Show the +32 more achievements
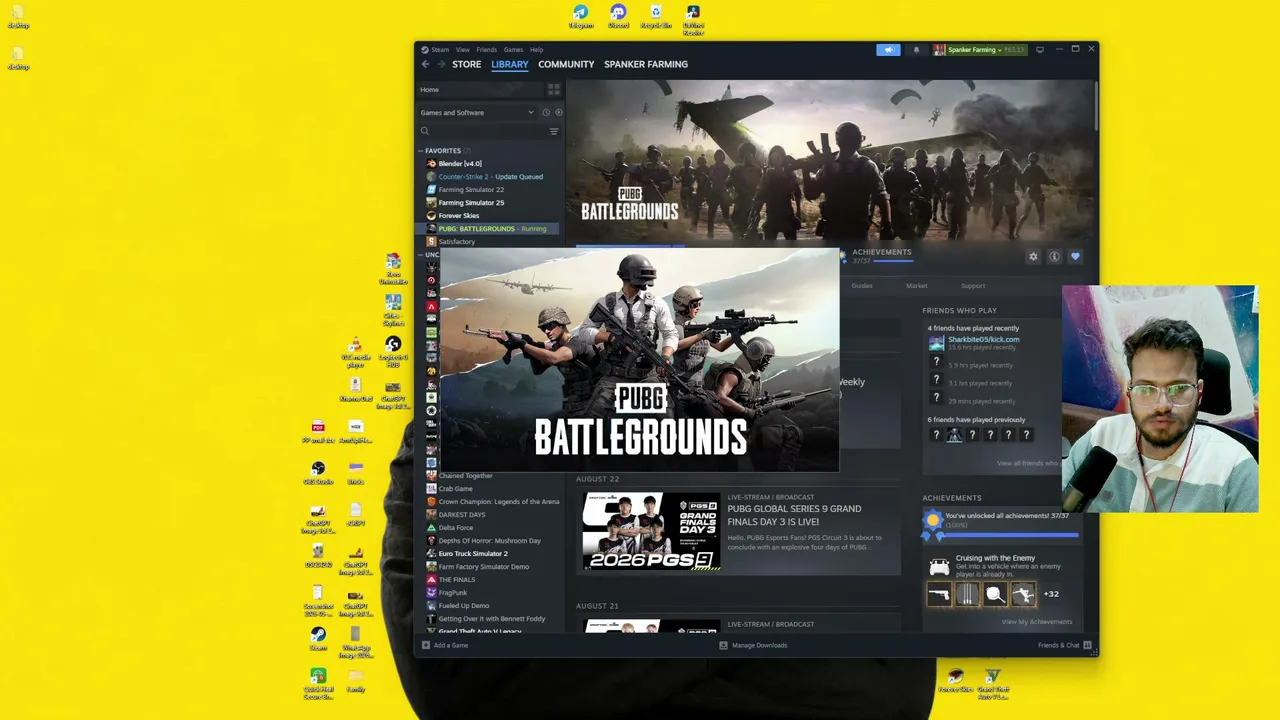Screen dimensions: 1280x720 click(1051, 594)
